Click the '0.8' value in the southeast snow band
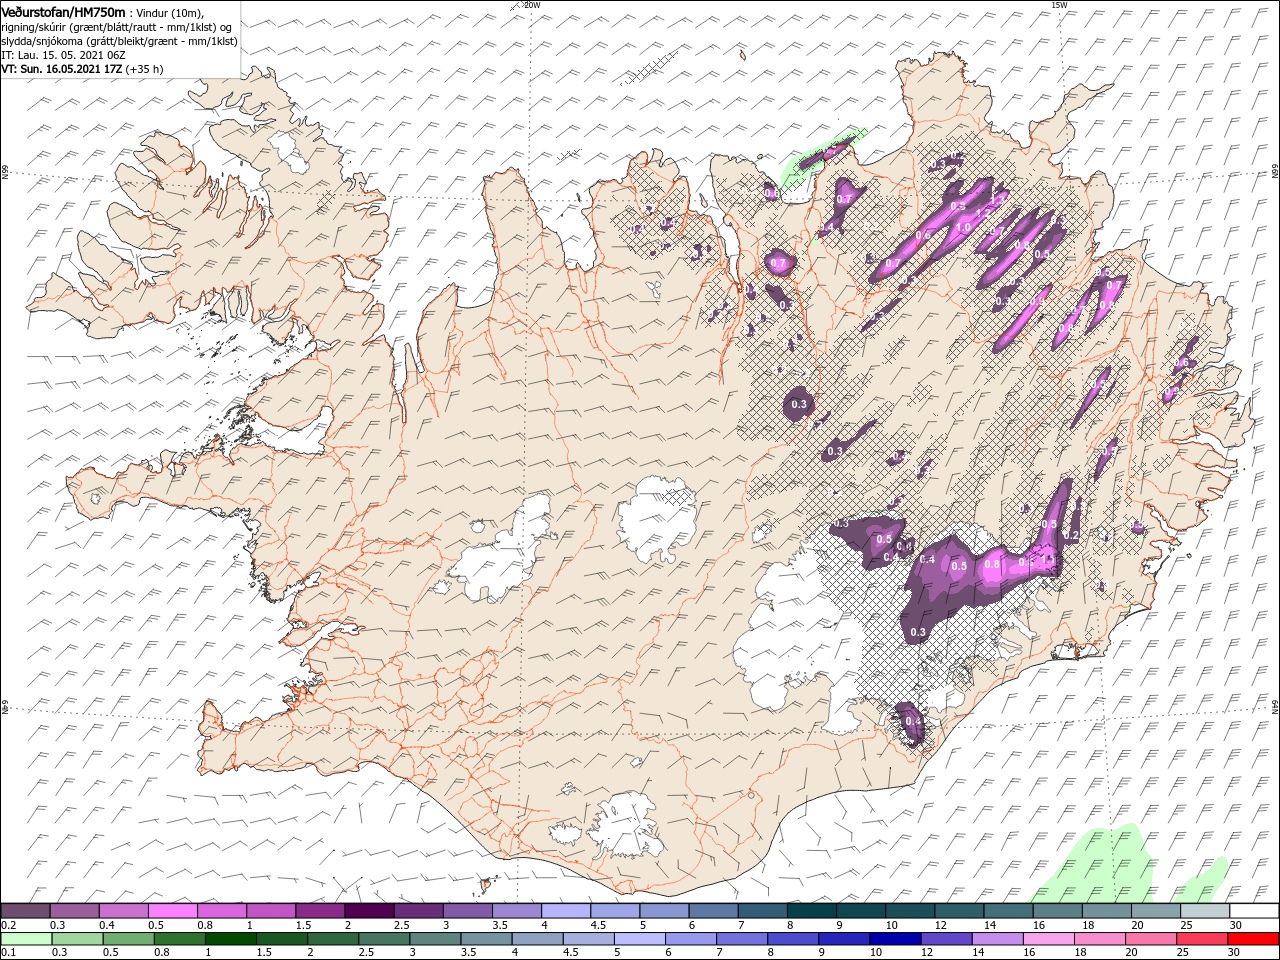Screen dimensions: 1280x960 coord(992,565)
